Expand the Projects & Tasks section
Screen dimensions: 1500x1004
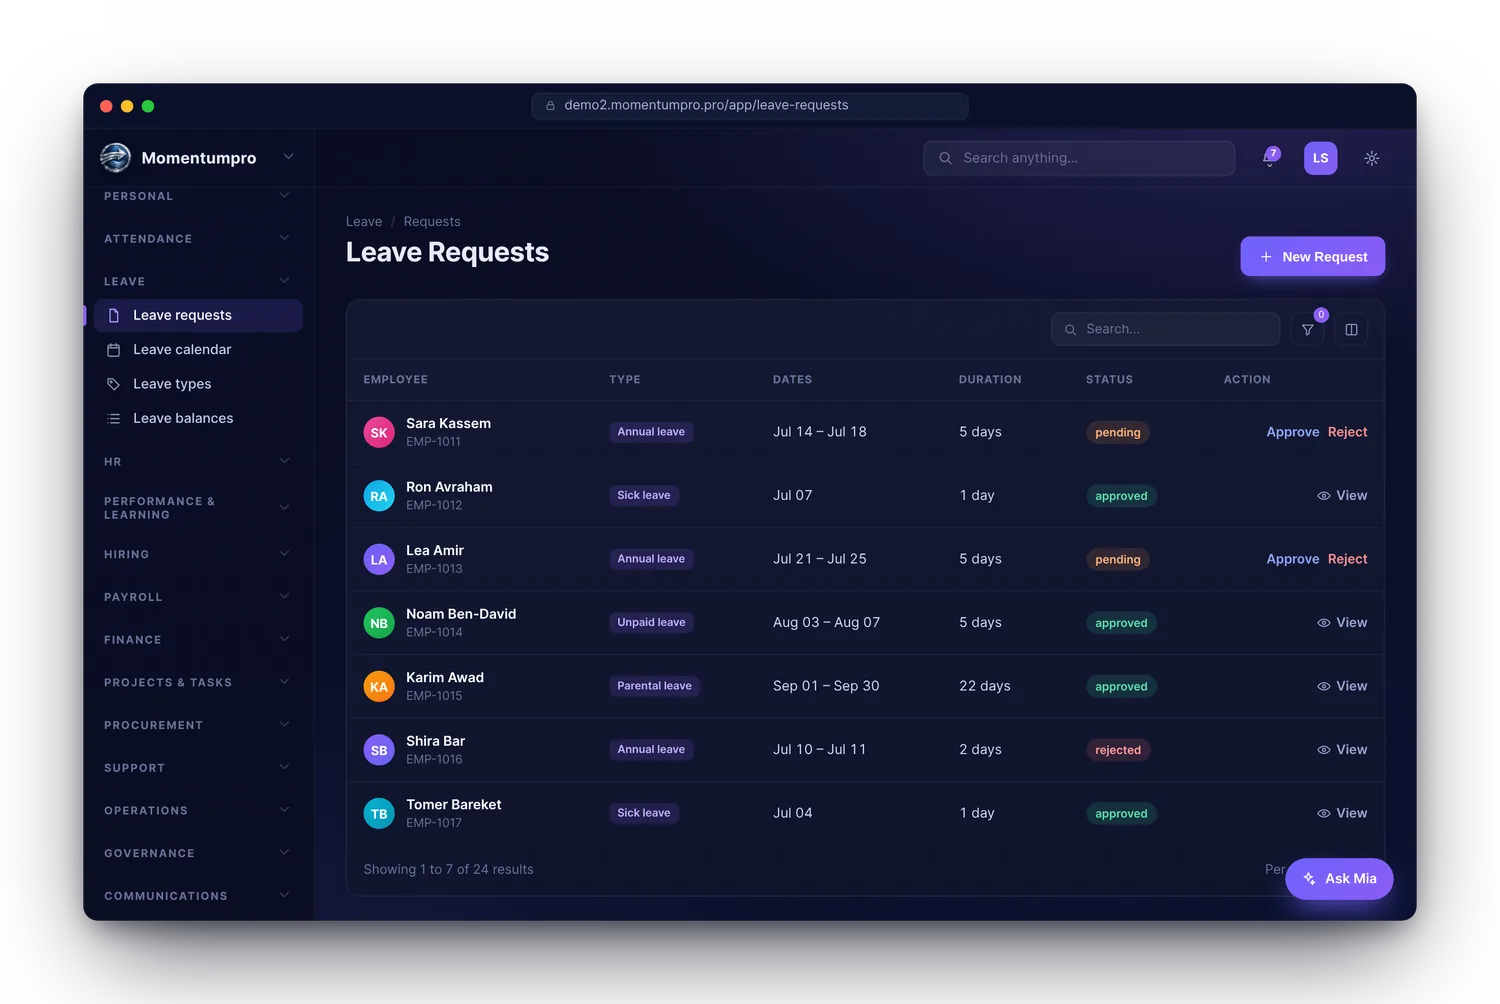(284, 682)
